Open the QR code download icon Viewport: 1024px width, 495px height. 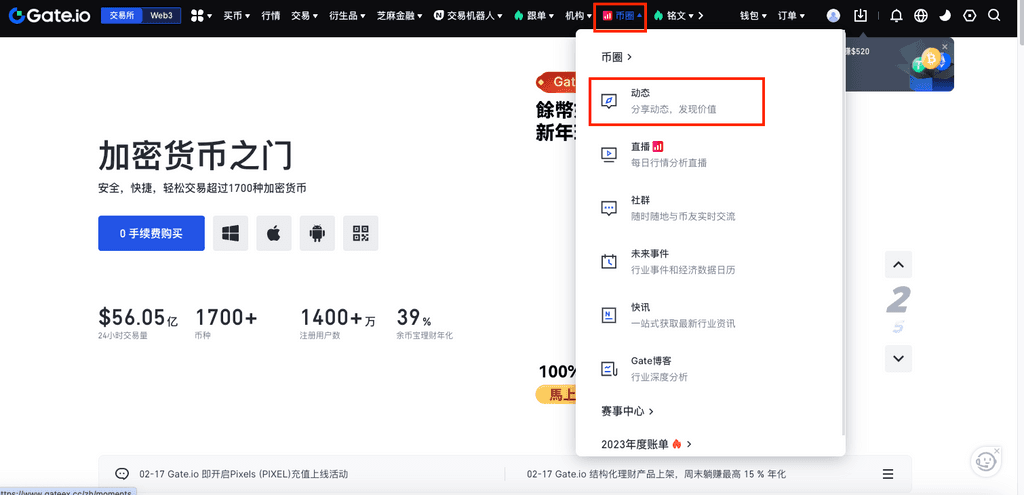point(360,233)
